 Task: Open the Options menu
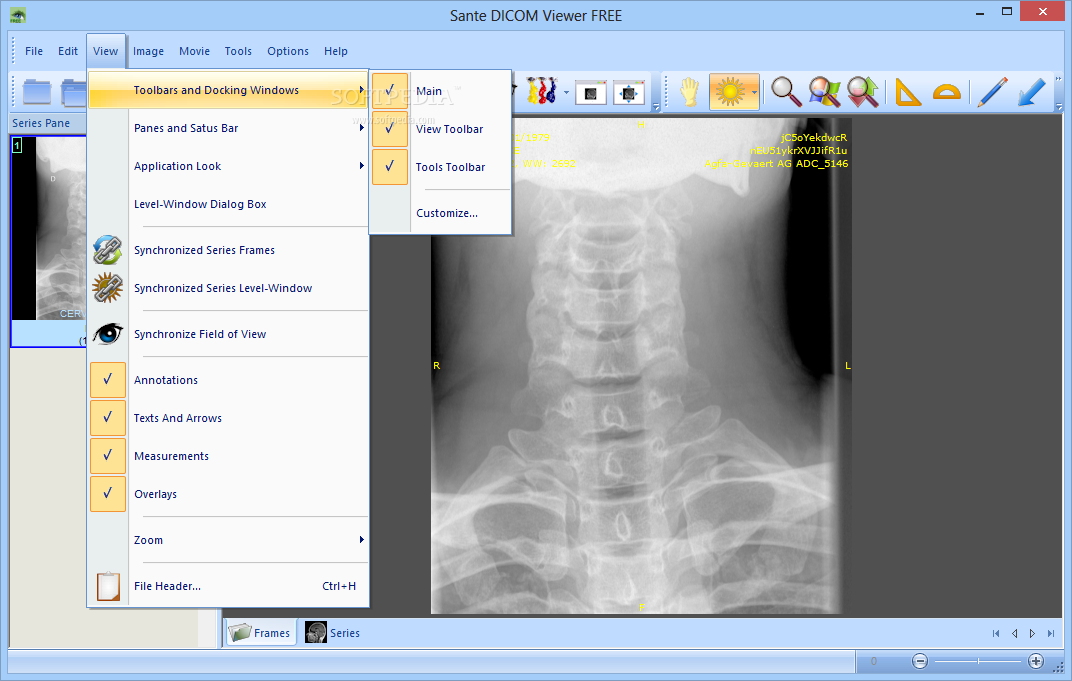click(x=288, y=51)
